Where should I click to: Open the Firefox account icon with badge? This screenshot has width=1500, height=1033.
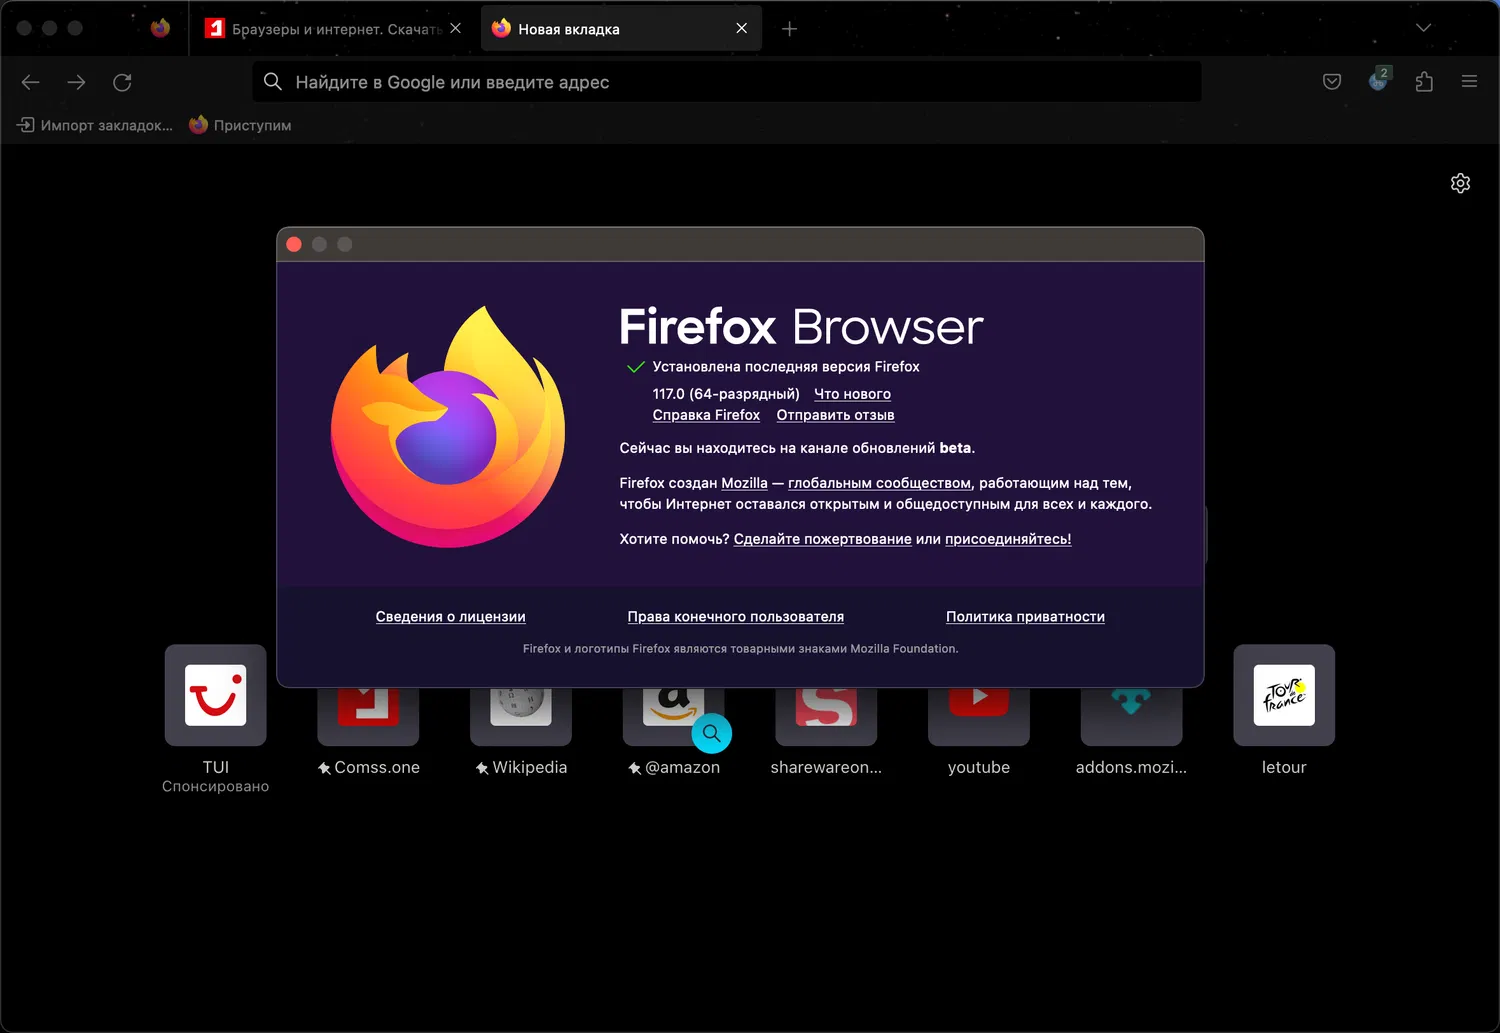[x=1378, y=82]
